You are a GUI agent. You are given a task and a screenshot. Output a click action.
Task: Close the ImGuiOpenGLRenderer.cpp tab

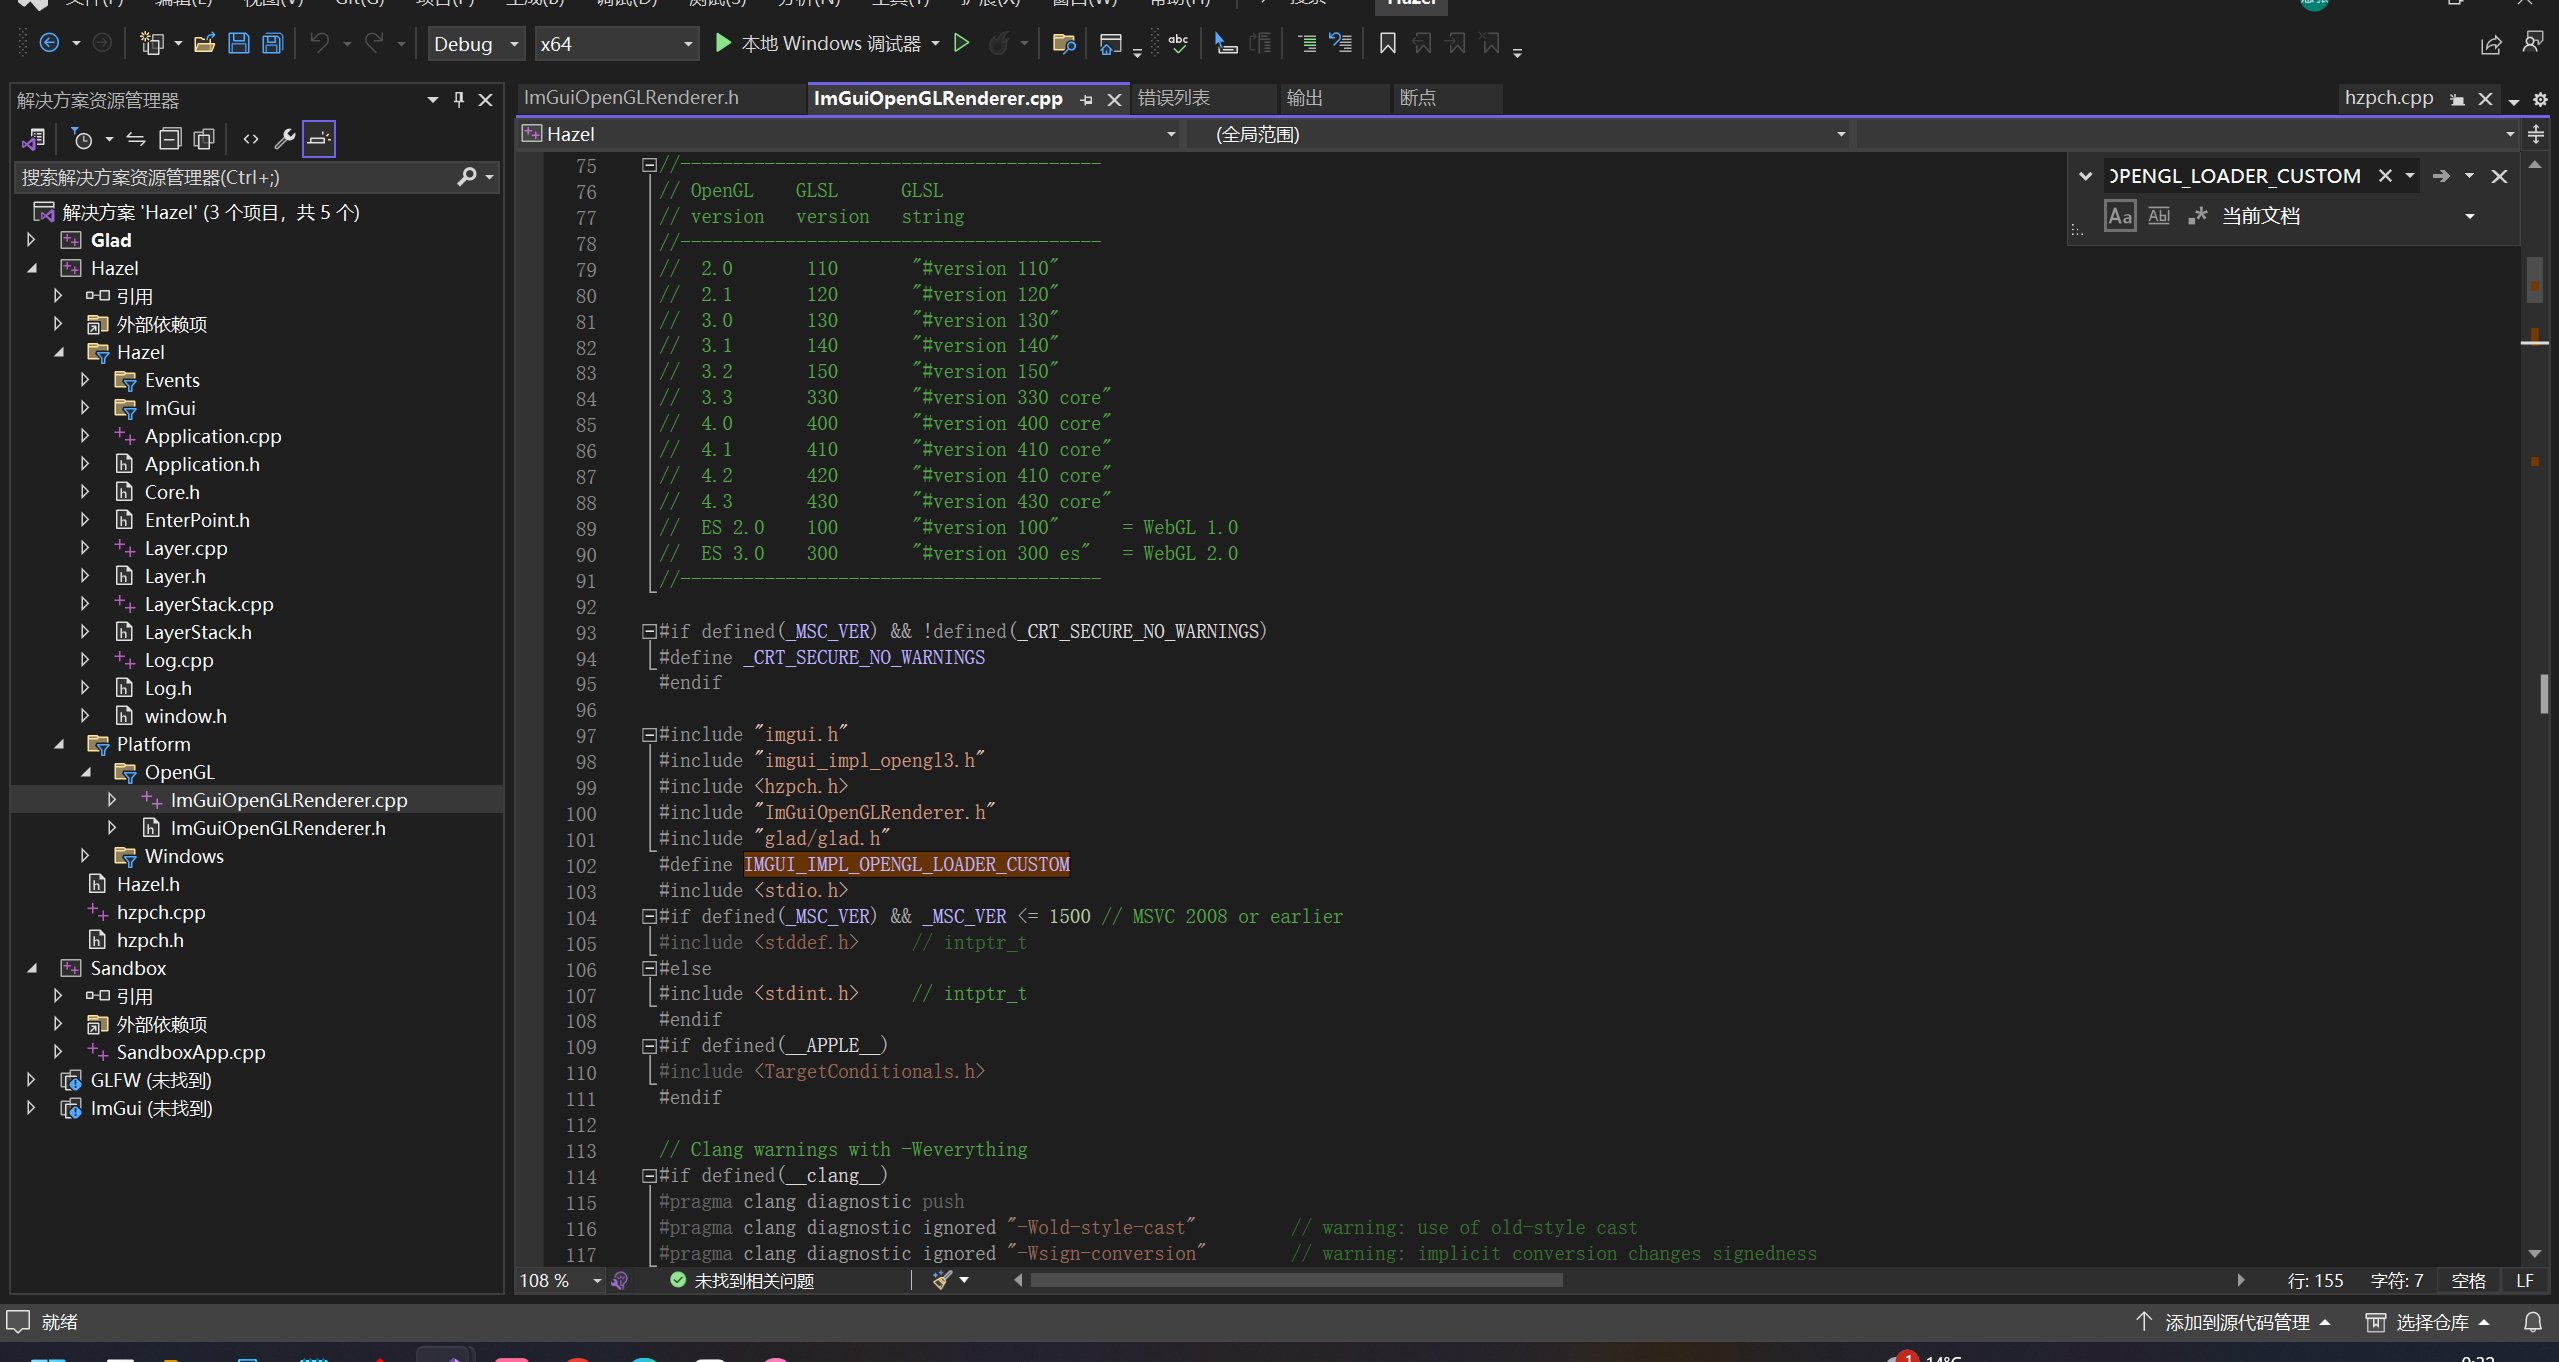point(1114,99)
